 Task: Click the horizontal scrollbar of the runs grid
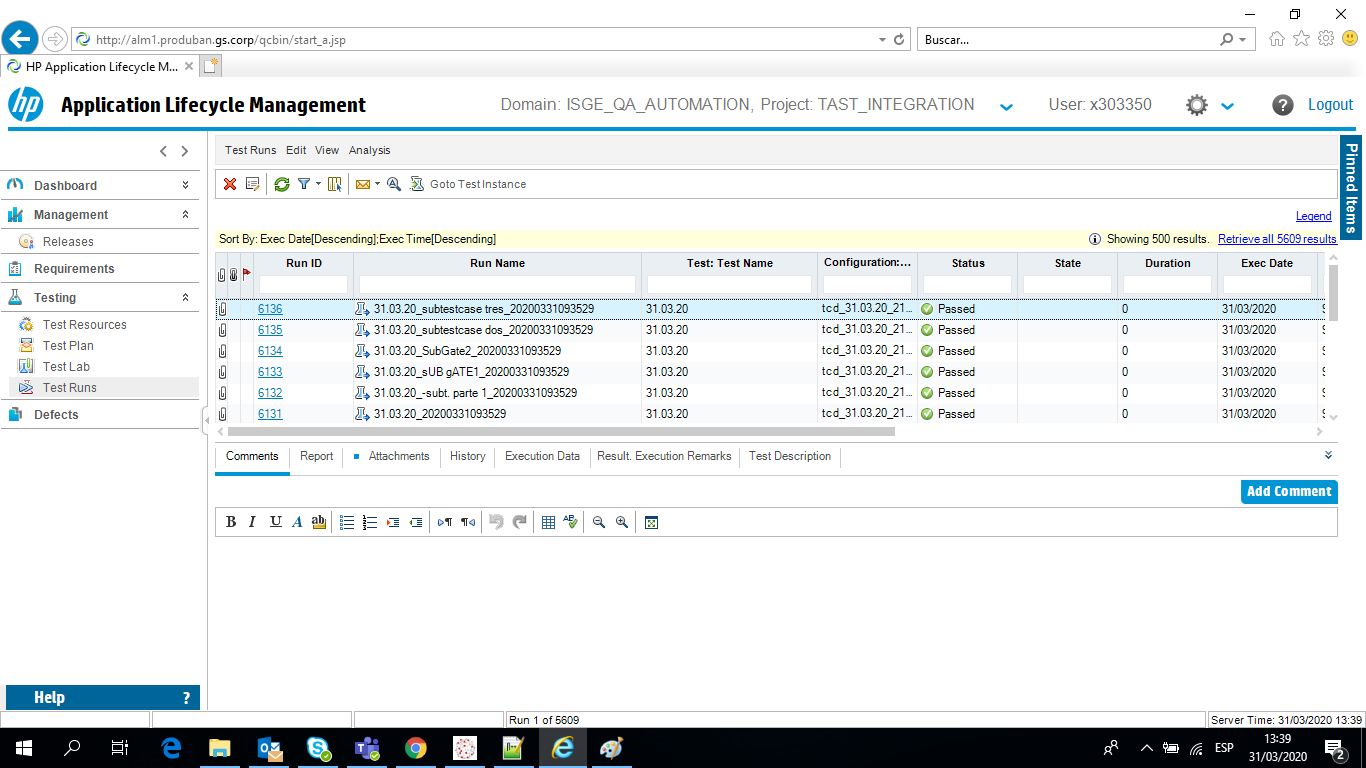coord(560,432)
